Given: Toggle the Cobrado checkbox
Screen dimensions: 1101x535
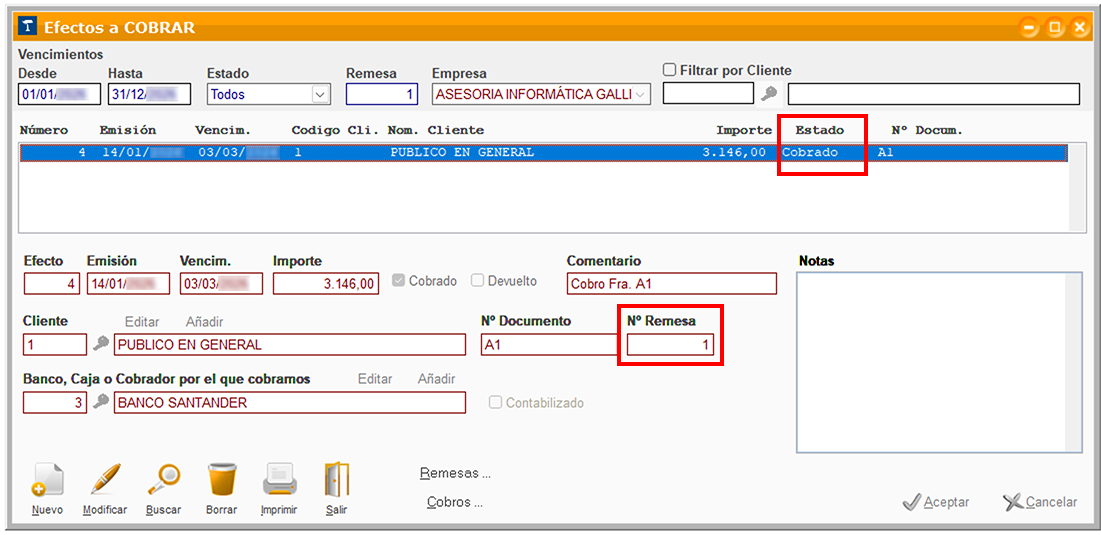Looking at the screenshot, I should (x=399, y=281).
